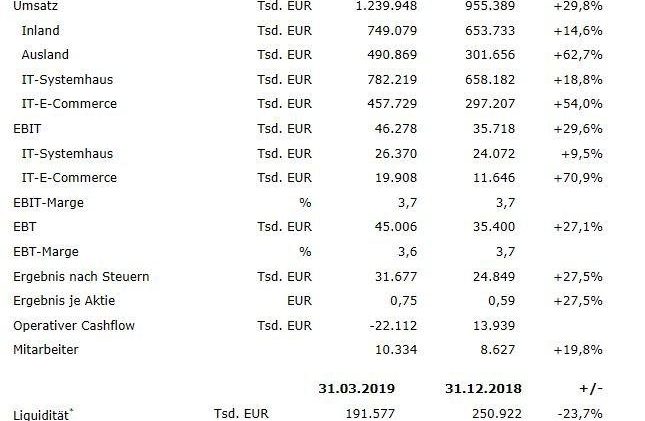Select the Operativer Cashflow label
Image resolution: width=645 pixels, height=421 pixels.
tap(74, 326)
